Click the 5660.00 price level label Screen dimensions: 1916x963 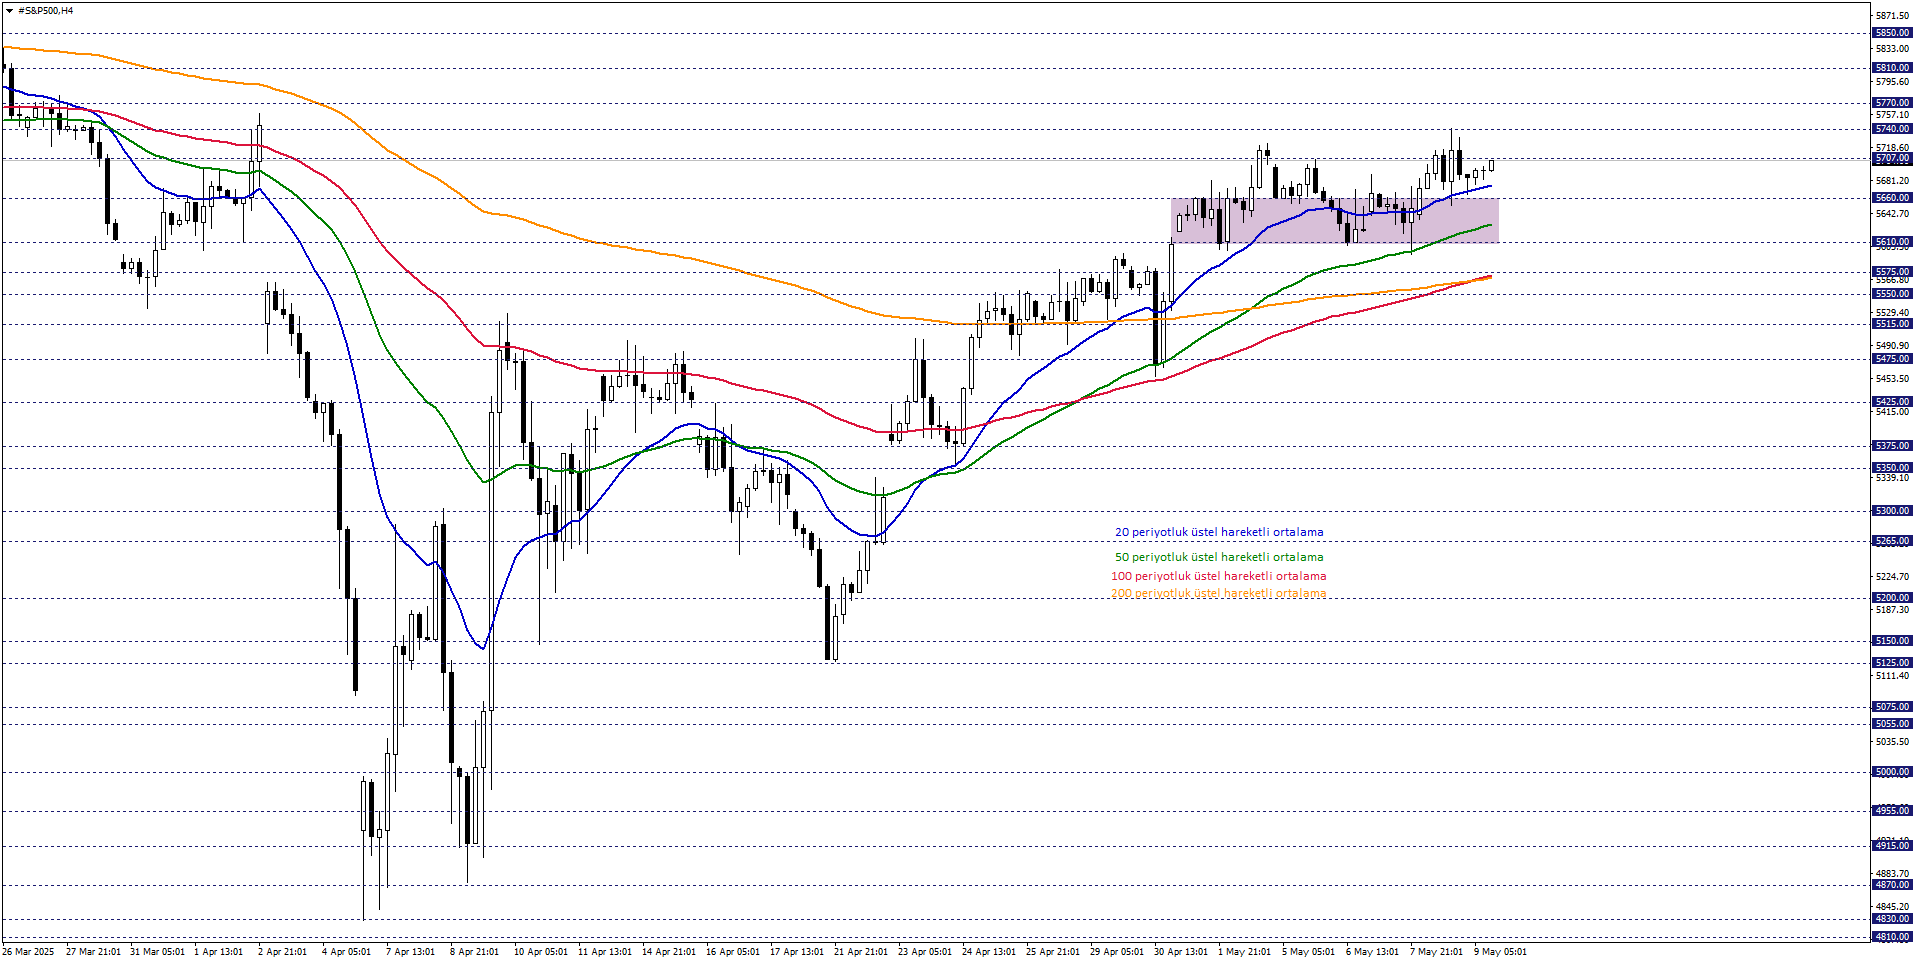pos(1892,198)
